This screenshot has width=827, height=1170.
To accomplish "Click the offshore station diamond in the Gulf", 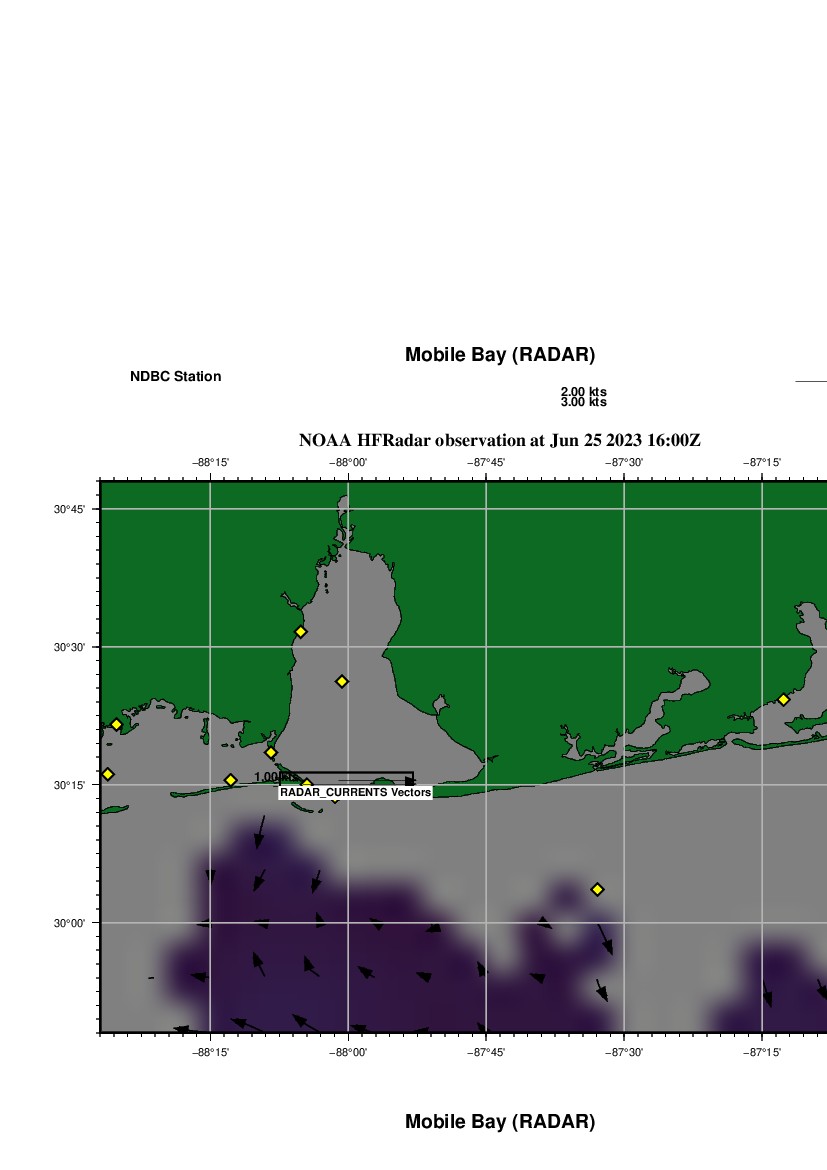I will [x=597, y=889].
